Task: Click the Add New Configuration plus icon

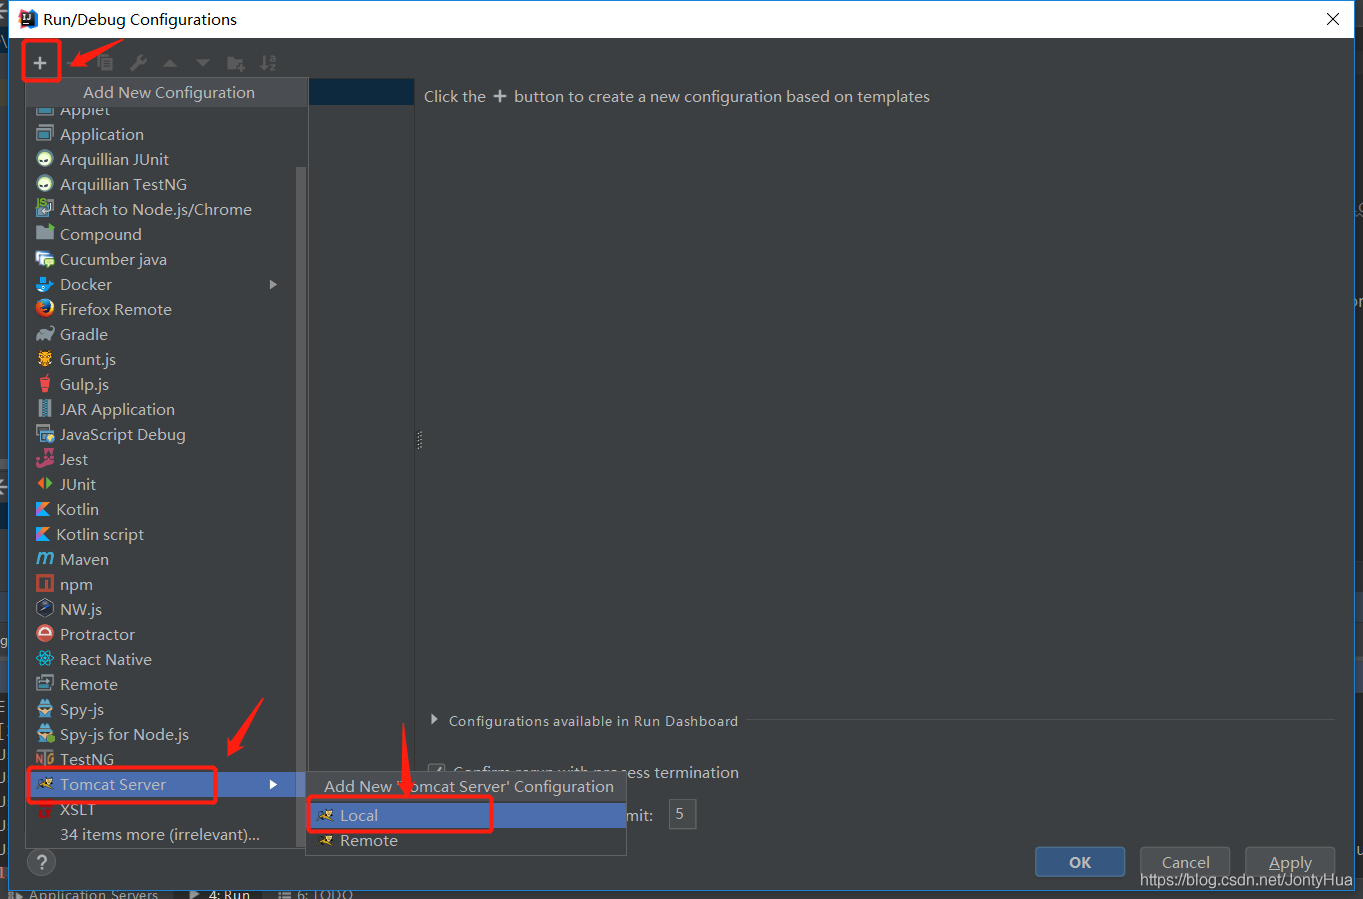Action: point(41,62)
